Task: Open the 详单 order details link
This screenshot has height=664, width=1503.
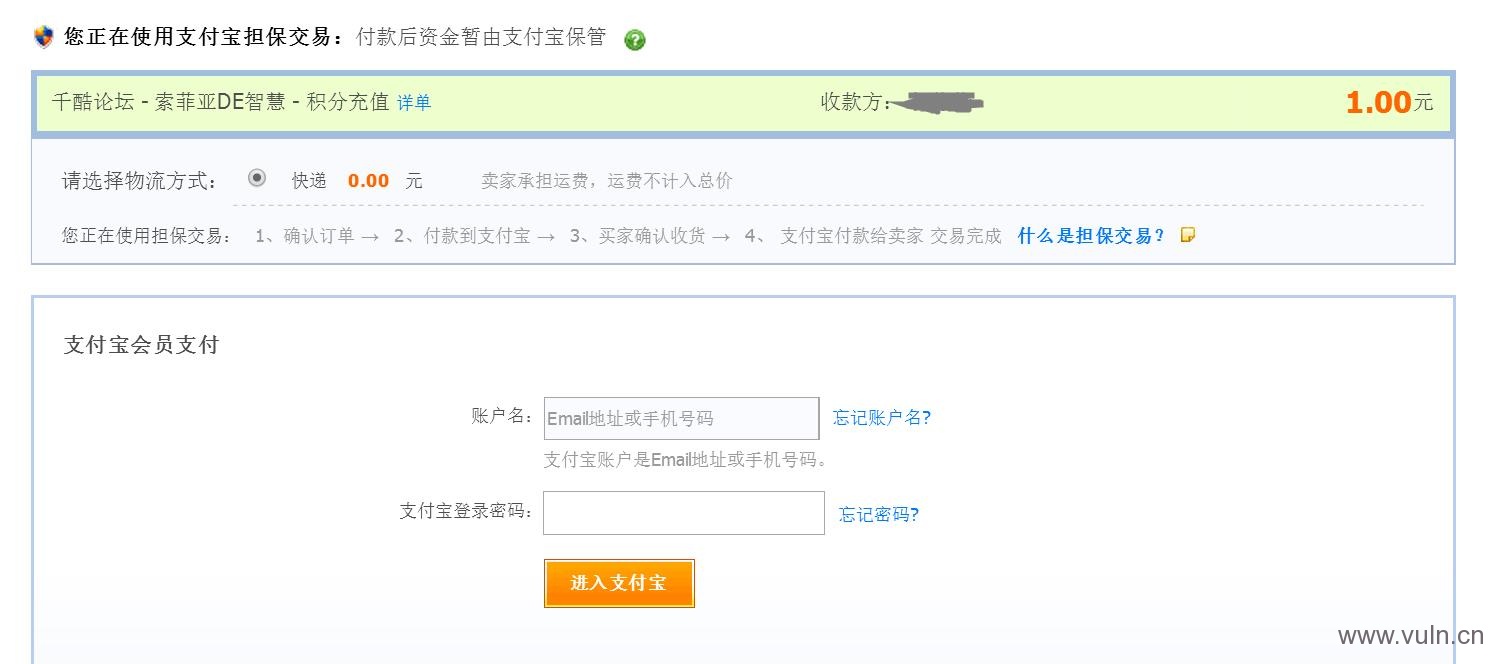Action: [x=414, y=102]
